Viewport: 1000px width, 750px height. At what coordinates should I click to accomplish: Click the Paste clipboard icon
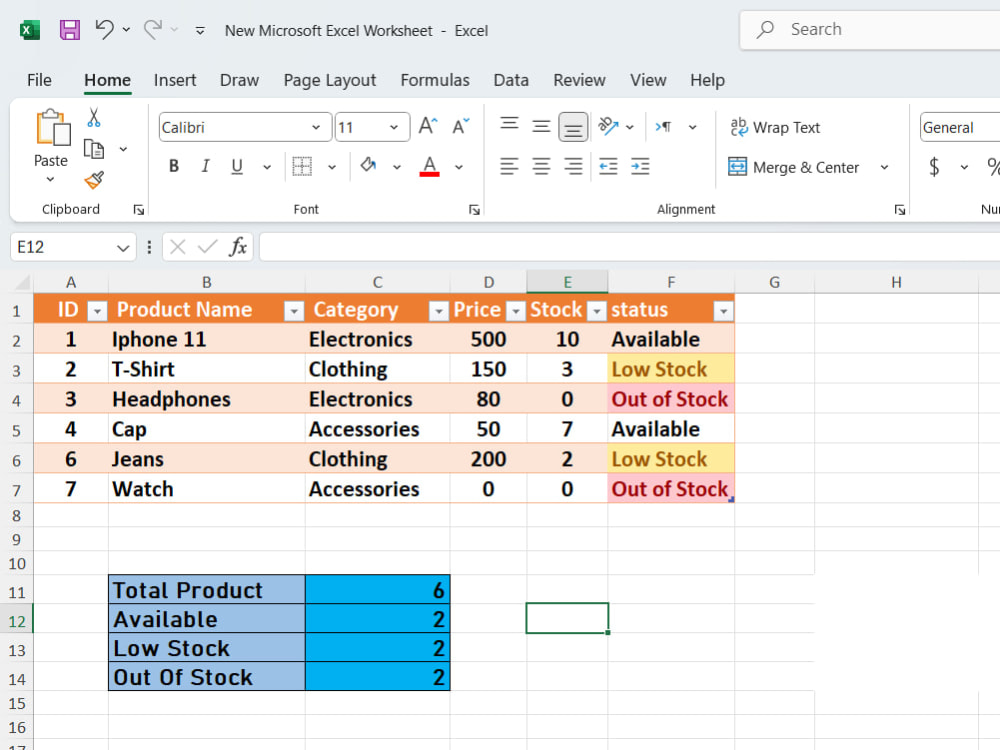coord(52,127)
